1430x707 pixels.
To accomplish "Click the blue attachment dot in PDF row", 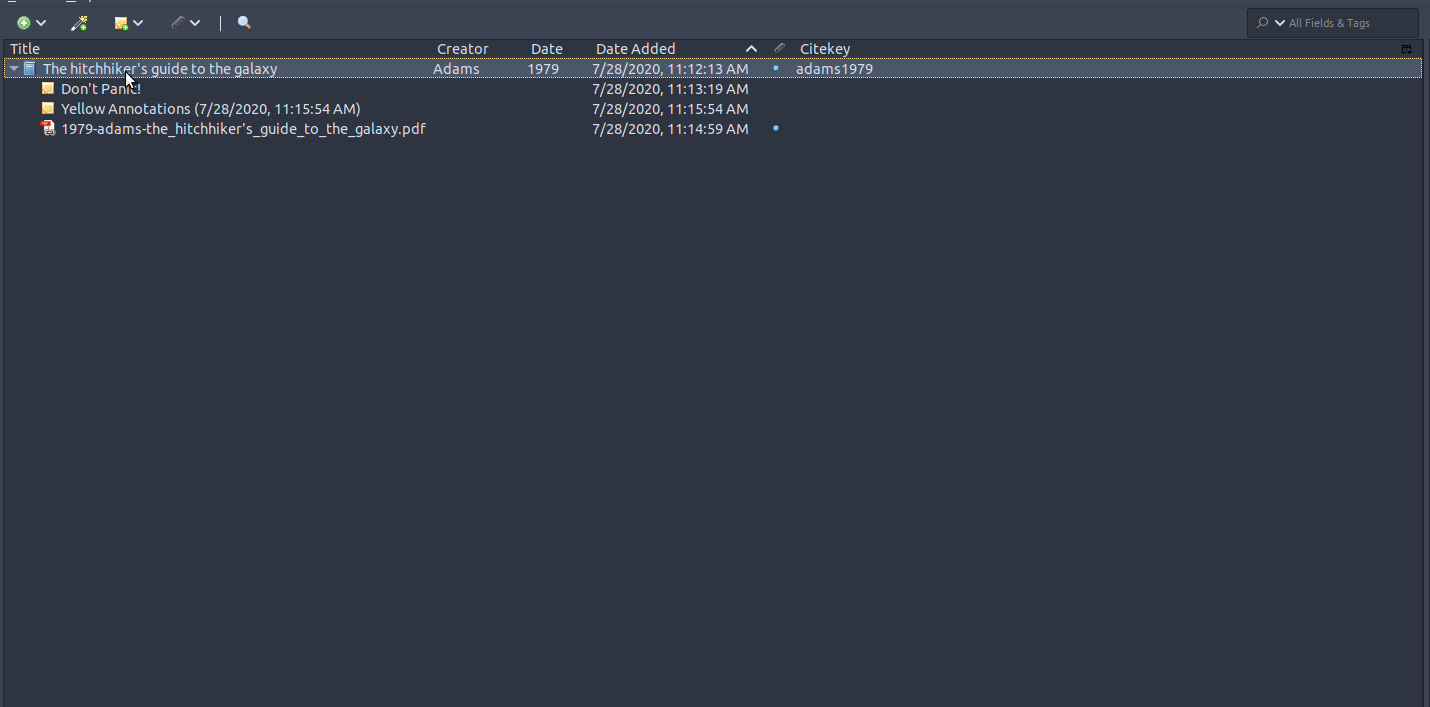I will click(x=776, y=128).
